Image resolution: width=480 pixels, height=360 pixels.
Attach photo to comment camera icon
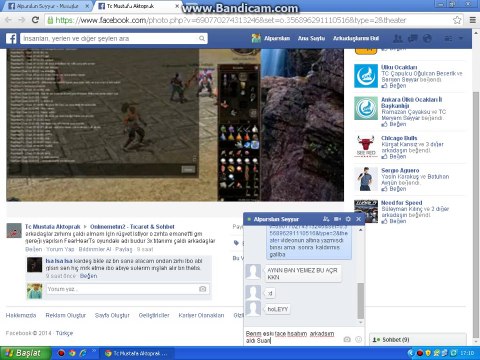(202, 289)
